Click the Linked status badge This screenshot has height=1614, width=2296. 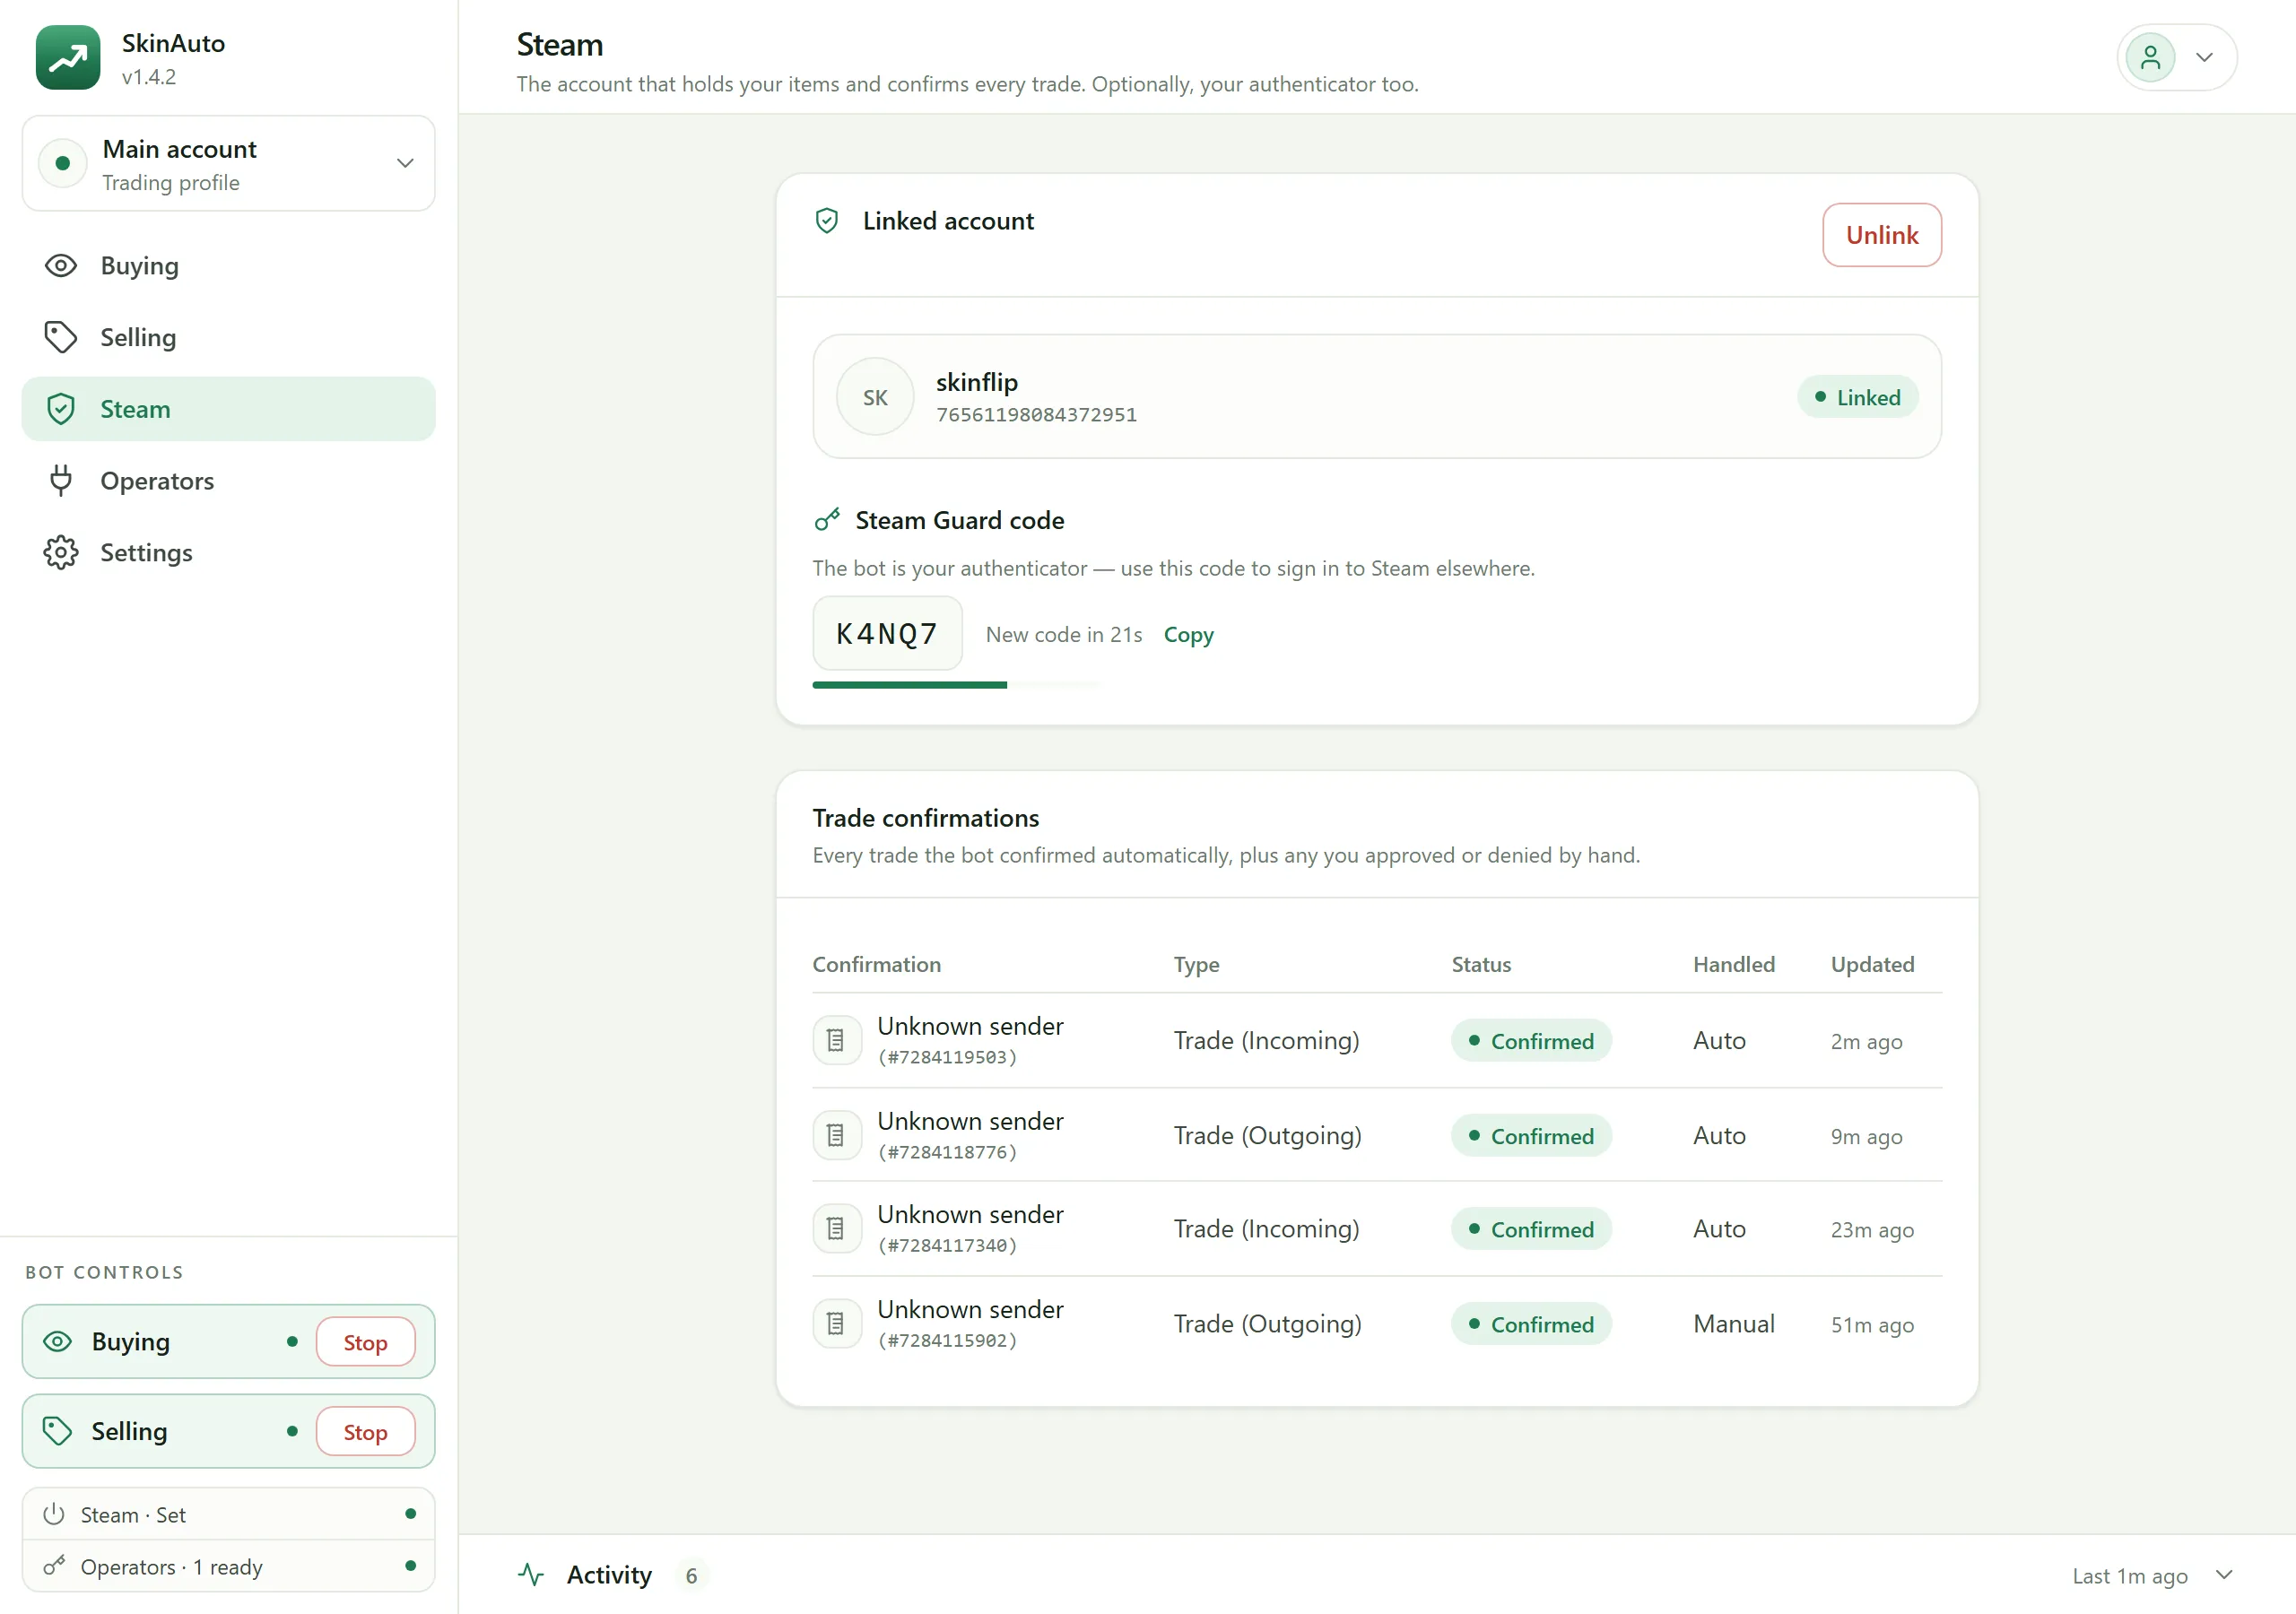tap(1858, 397)
